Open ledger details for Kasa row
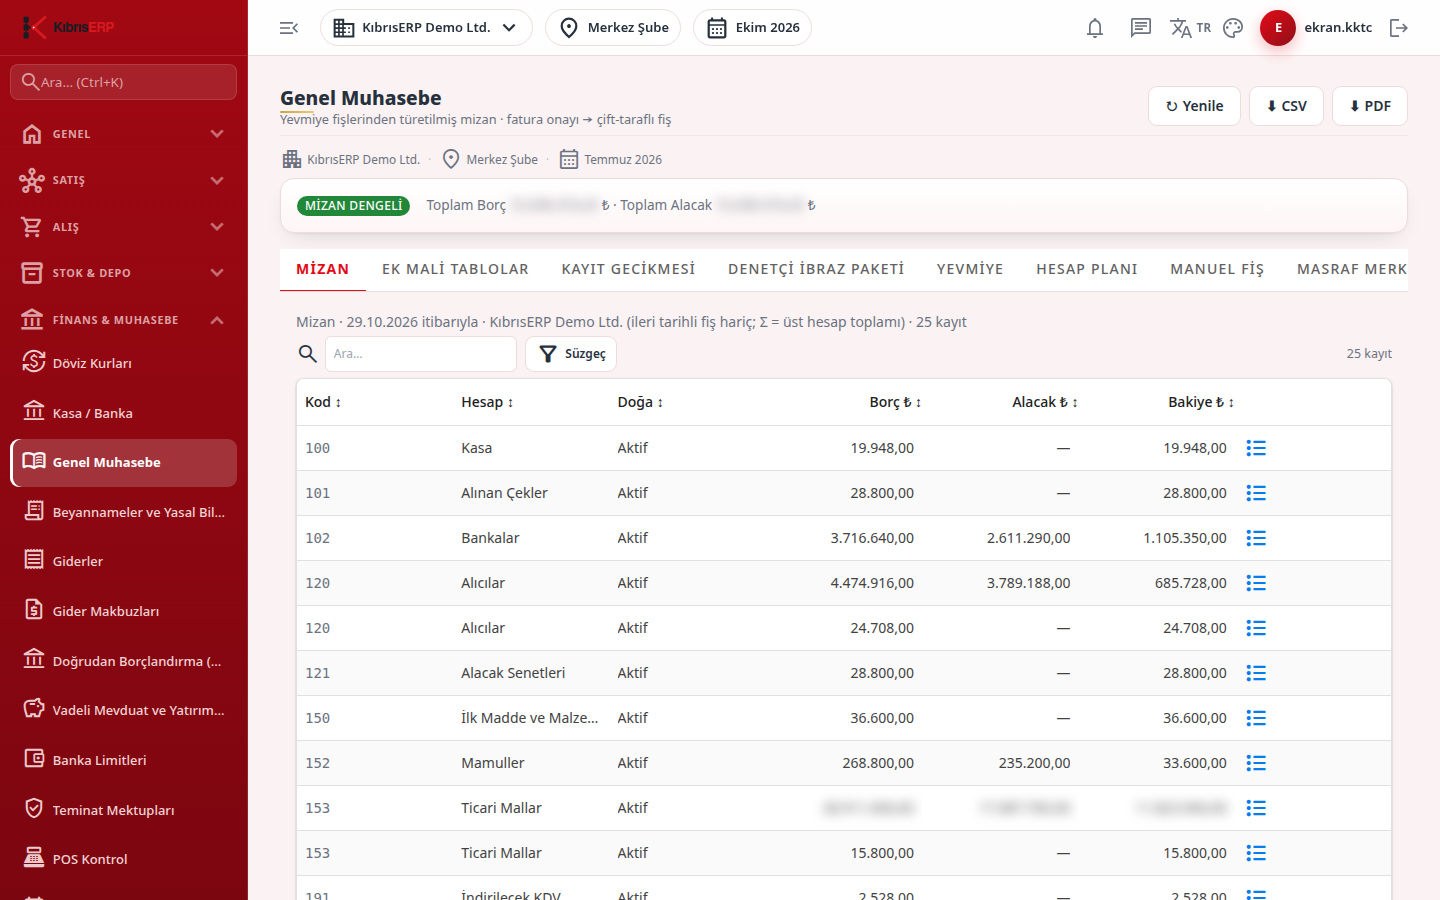This screenshot has height=900, width=1440. 1256,448
